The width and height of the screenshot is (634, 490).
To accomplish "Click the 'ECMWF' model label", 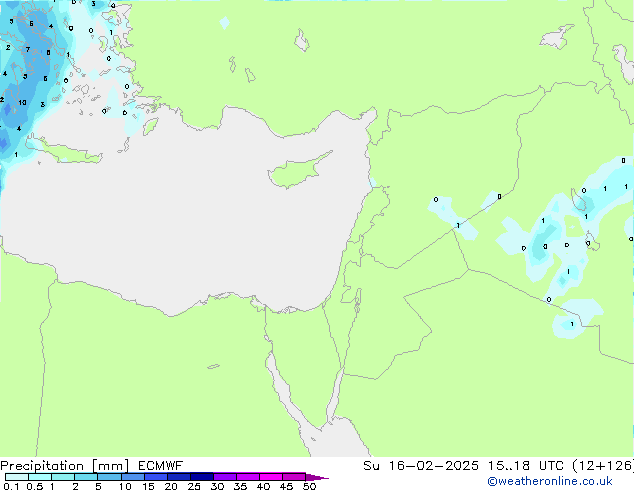I will (161, 466).
